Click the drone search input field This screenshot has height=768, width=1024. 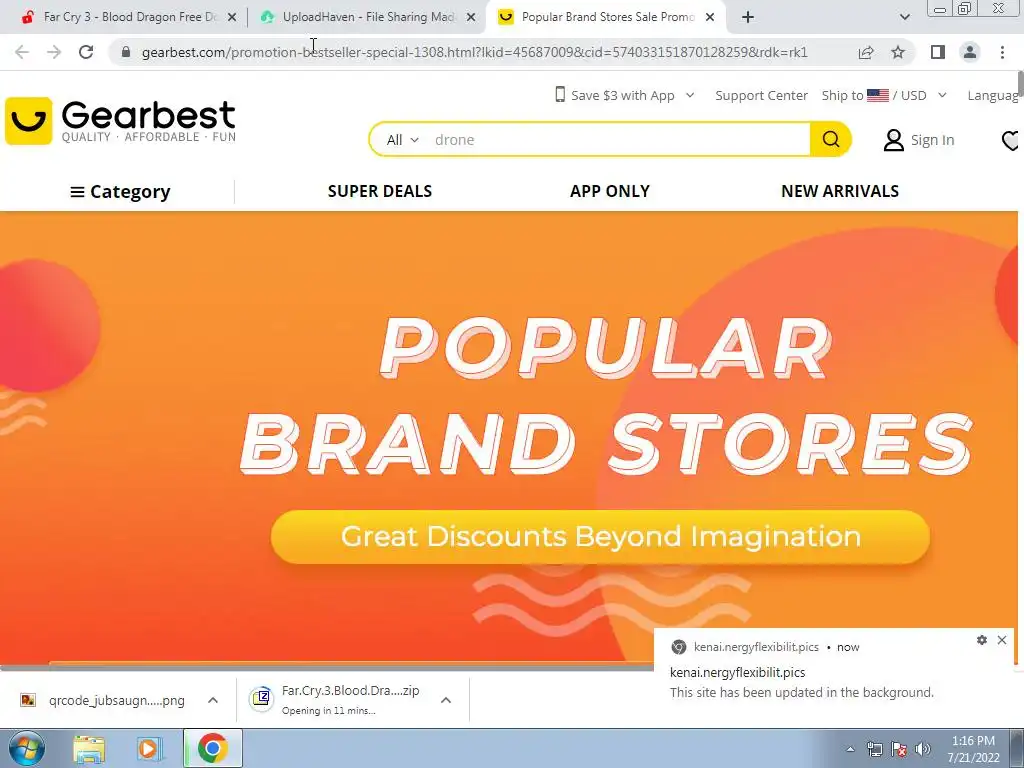618,140
